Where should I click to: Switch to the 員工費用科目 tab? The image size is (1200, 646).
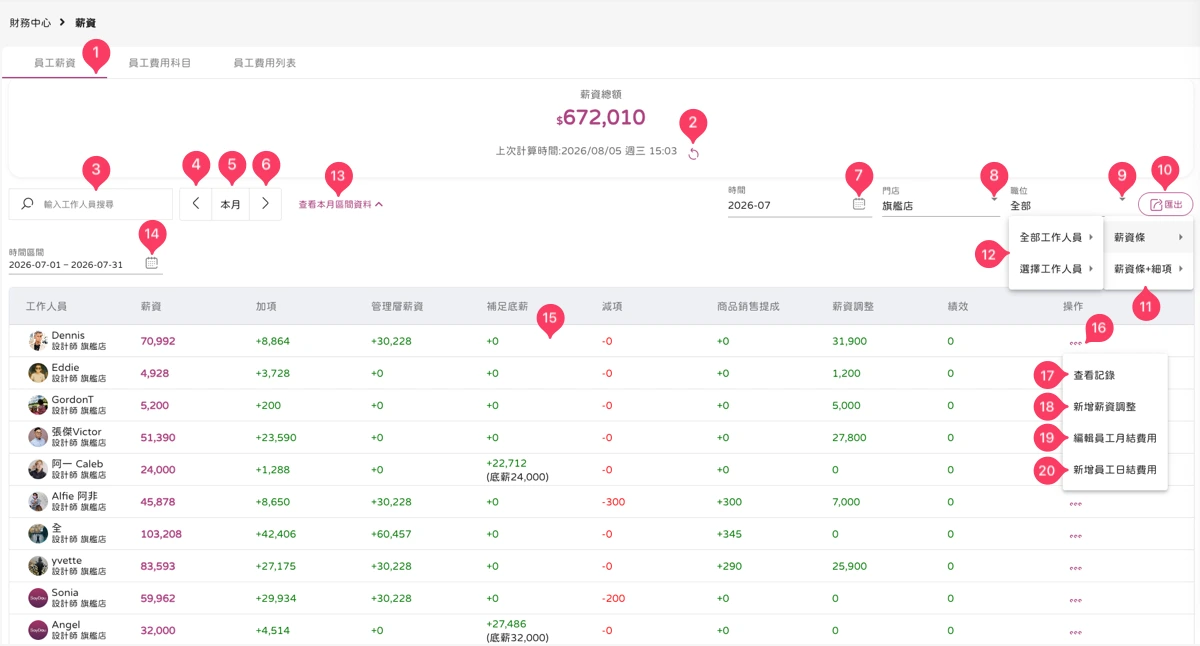(x=160, y=62)
